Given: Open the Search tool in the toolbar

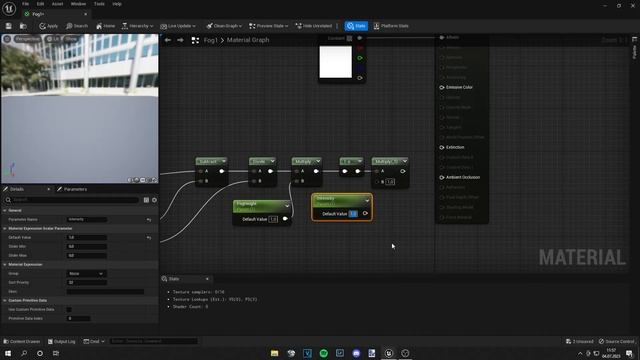Looking at the screenshot, I should click(77, 26).
